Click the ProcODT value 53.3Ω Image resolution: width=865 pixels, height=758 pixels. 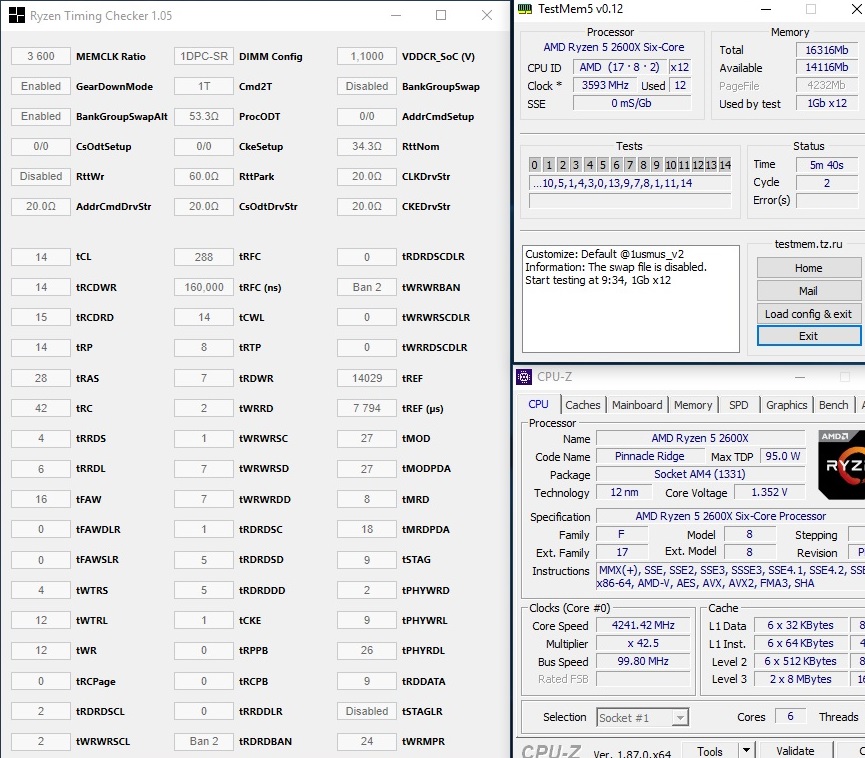204,116
